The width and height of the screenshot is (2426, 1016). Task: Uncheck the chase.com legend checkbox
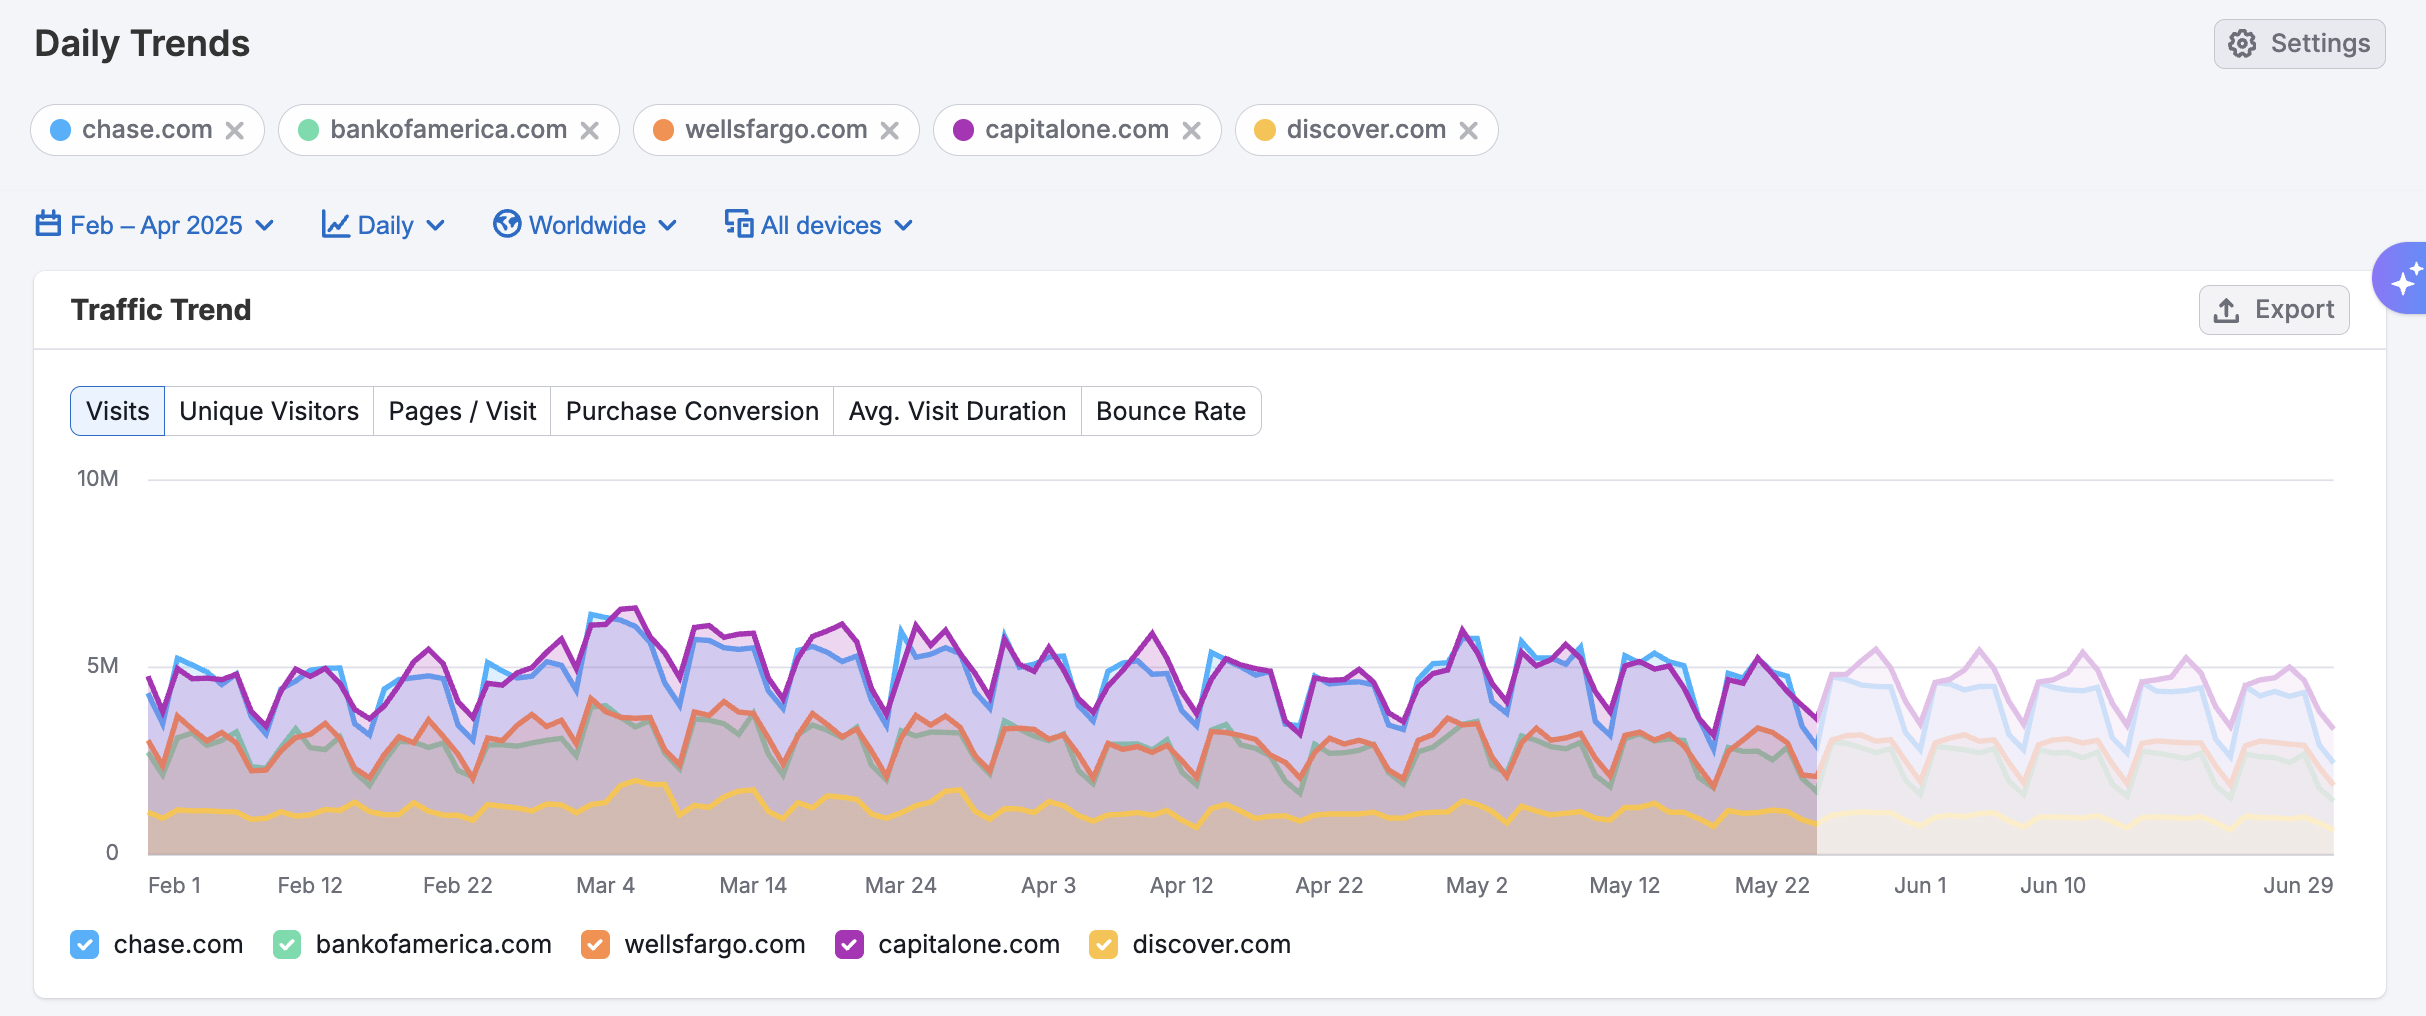click(85, 944)
